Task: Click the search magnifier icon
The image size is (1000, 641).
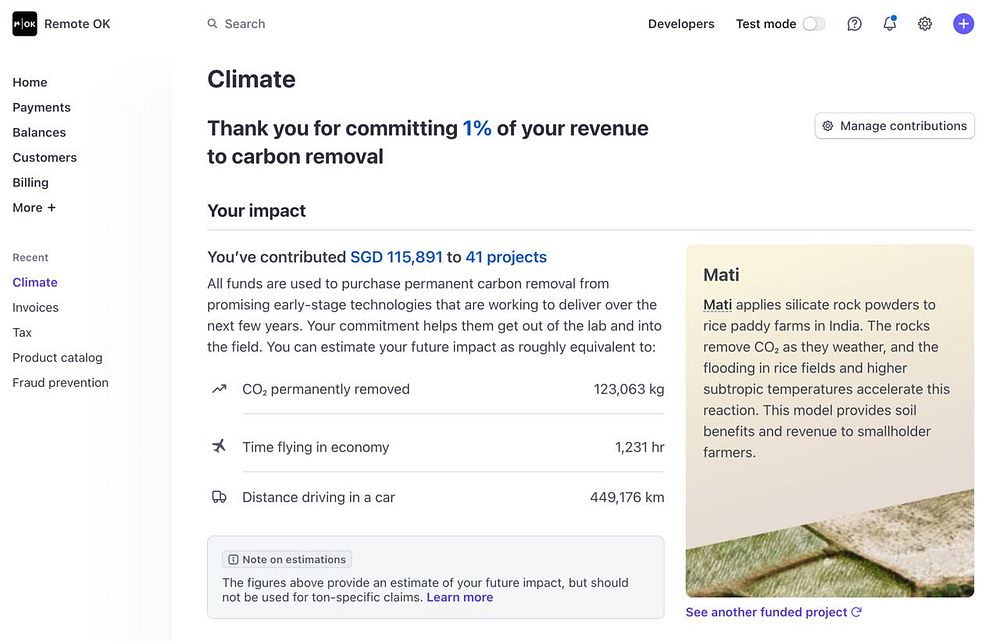Action: pyautogui.click(x=212, y=24)
